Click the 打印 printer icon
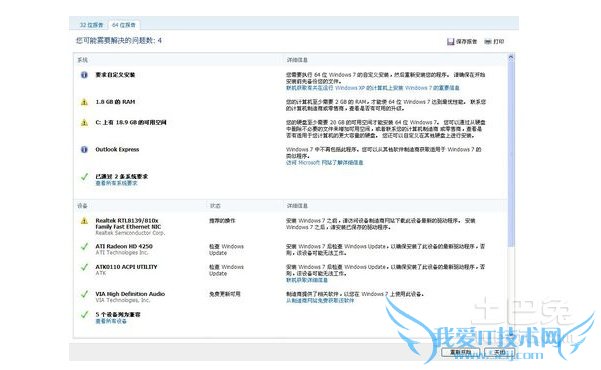The height and width of the screenshot is (370, 601). click(488, 41)
